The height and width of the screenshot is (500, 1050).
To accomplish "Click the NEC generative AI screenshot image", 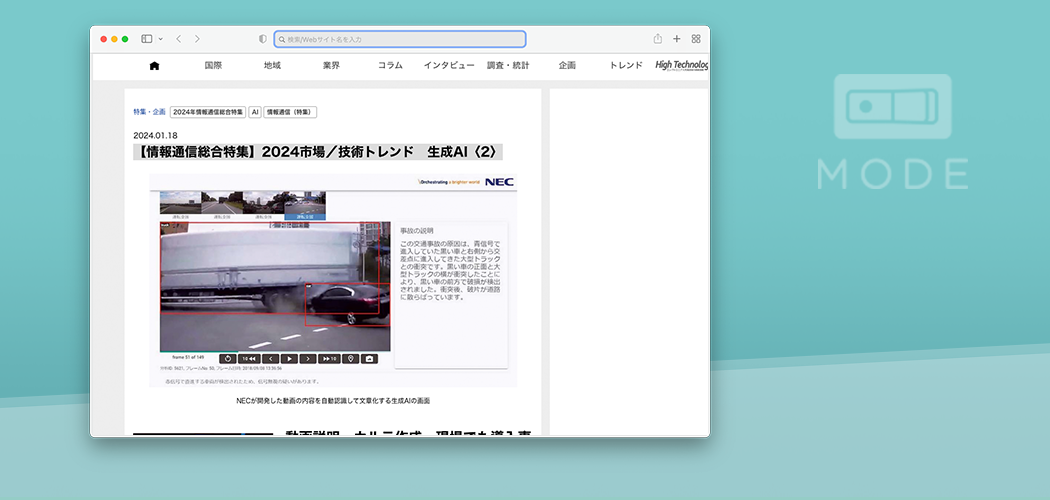I will (x=333, y=280).
